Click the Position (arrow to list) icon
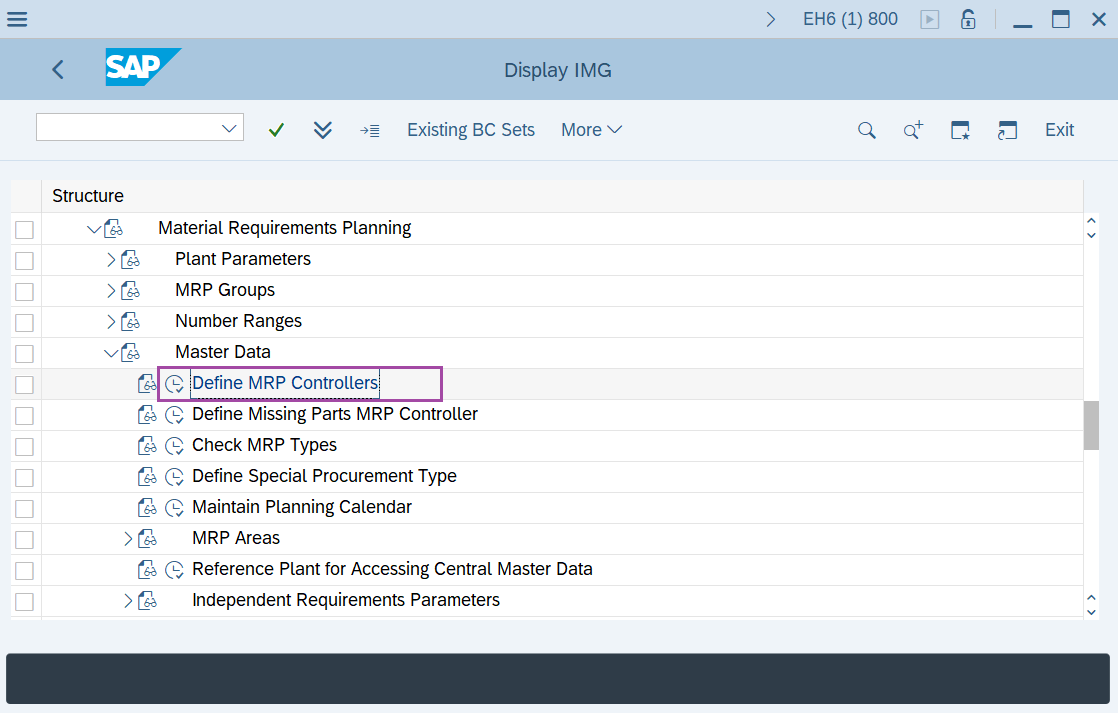Image resolution: width=1118 pixels, height=713 pixels. pos(370,129)
